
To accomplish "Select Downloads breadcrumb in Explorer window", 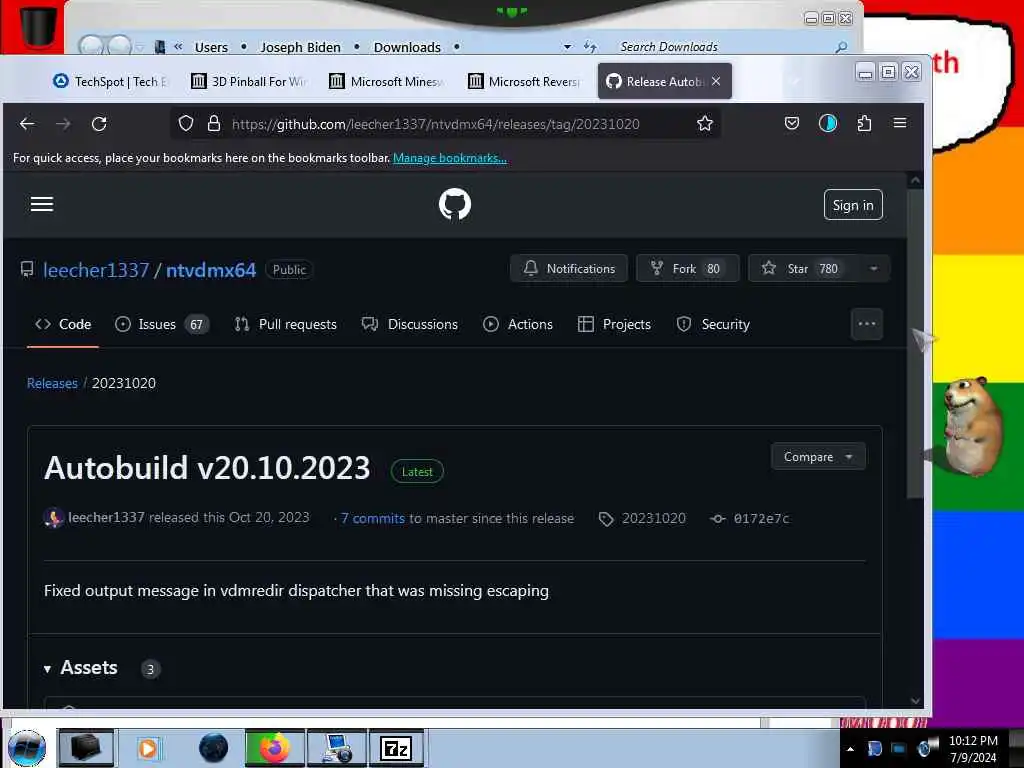I will (x=407, y=47).
